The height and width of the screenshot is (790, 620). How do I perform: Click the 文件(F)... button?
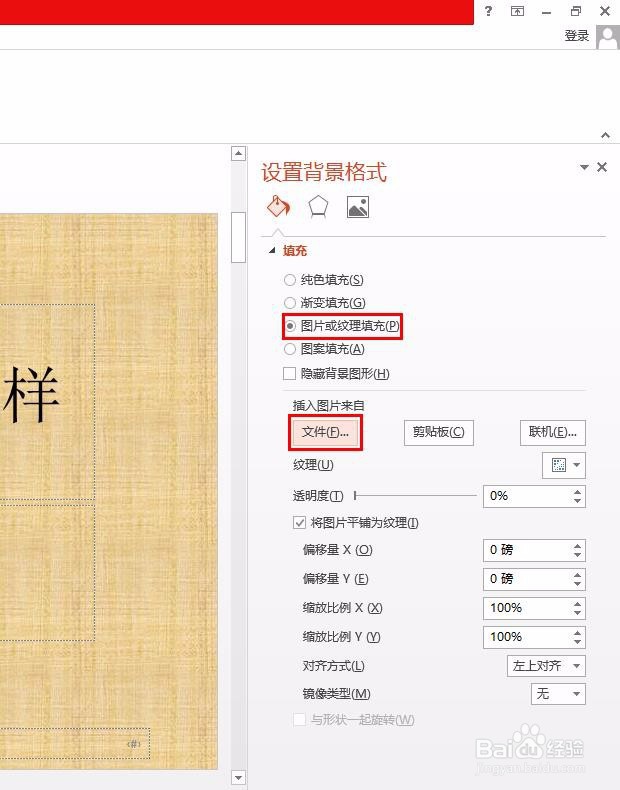325,432
